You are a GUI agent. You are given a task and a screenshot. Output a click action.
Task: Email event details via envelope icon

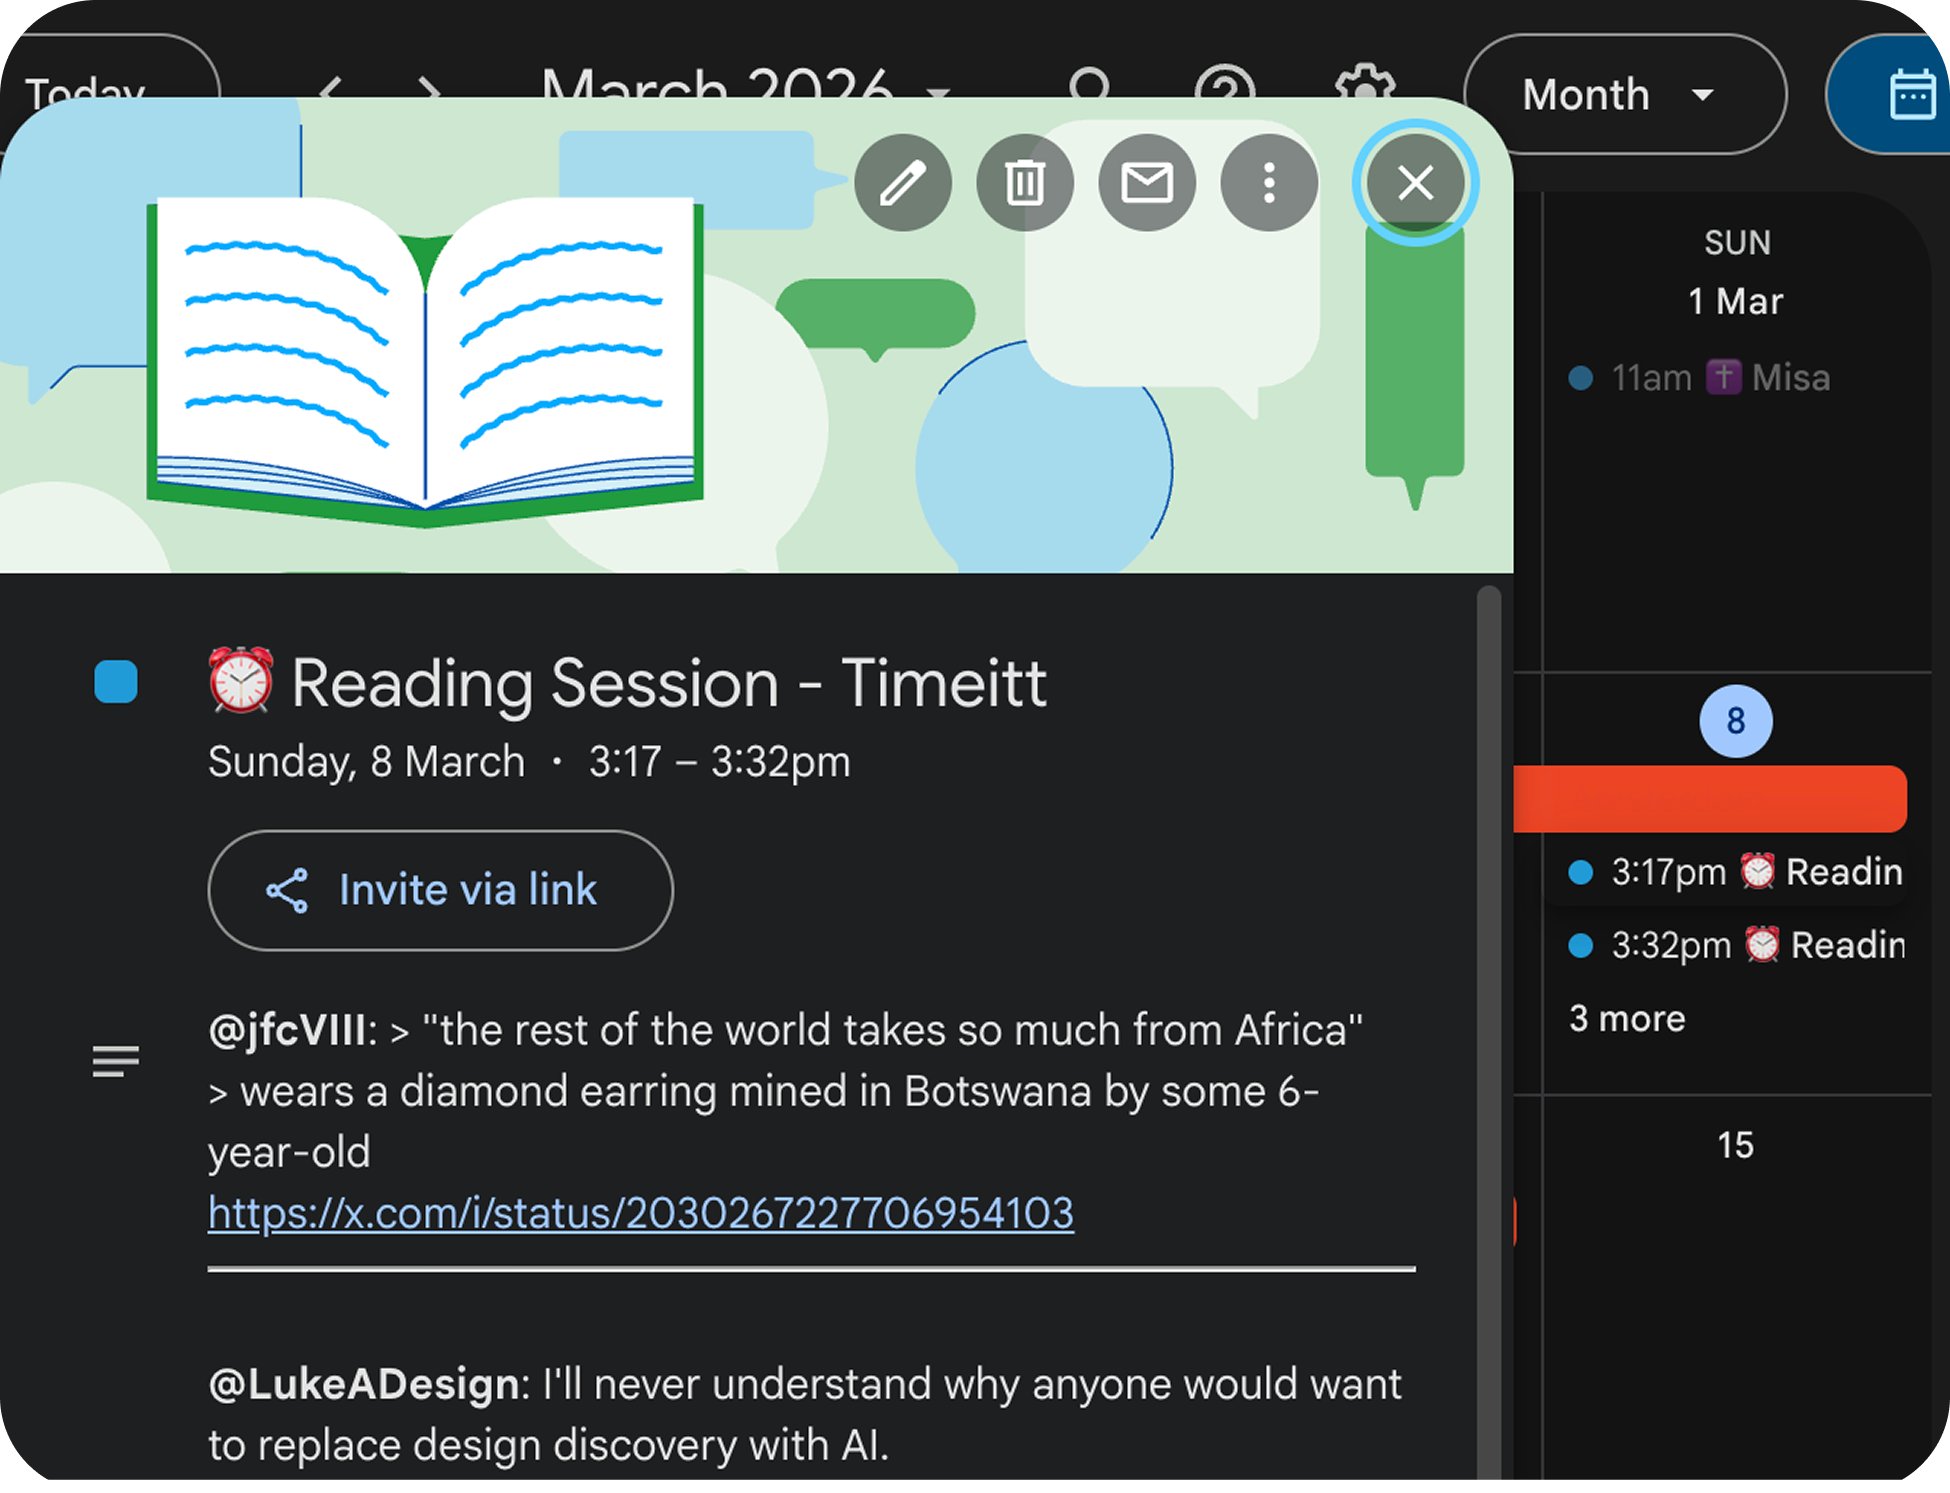(1147, 183)
